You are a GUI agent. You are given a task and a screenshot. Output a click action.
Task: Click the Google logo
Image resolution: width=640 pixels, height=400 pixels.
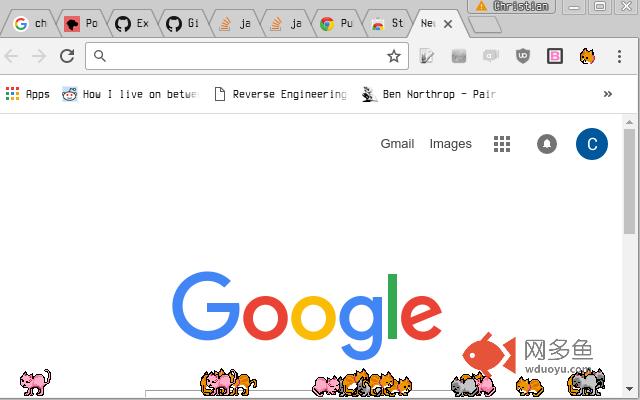(x=307, y=315)
